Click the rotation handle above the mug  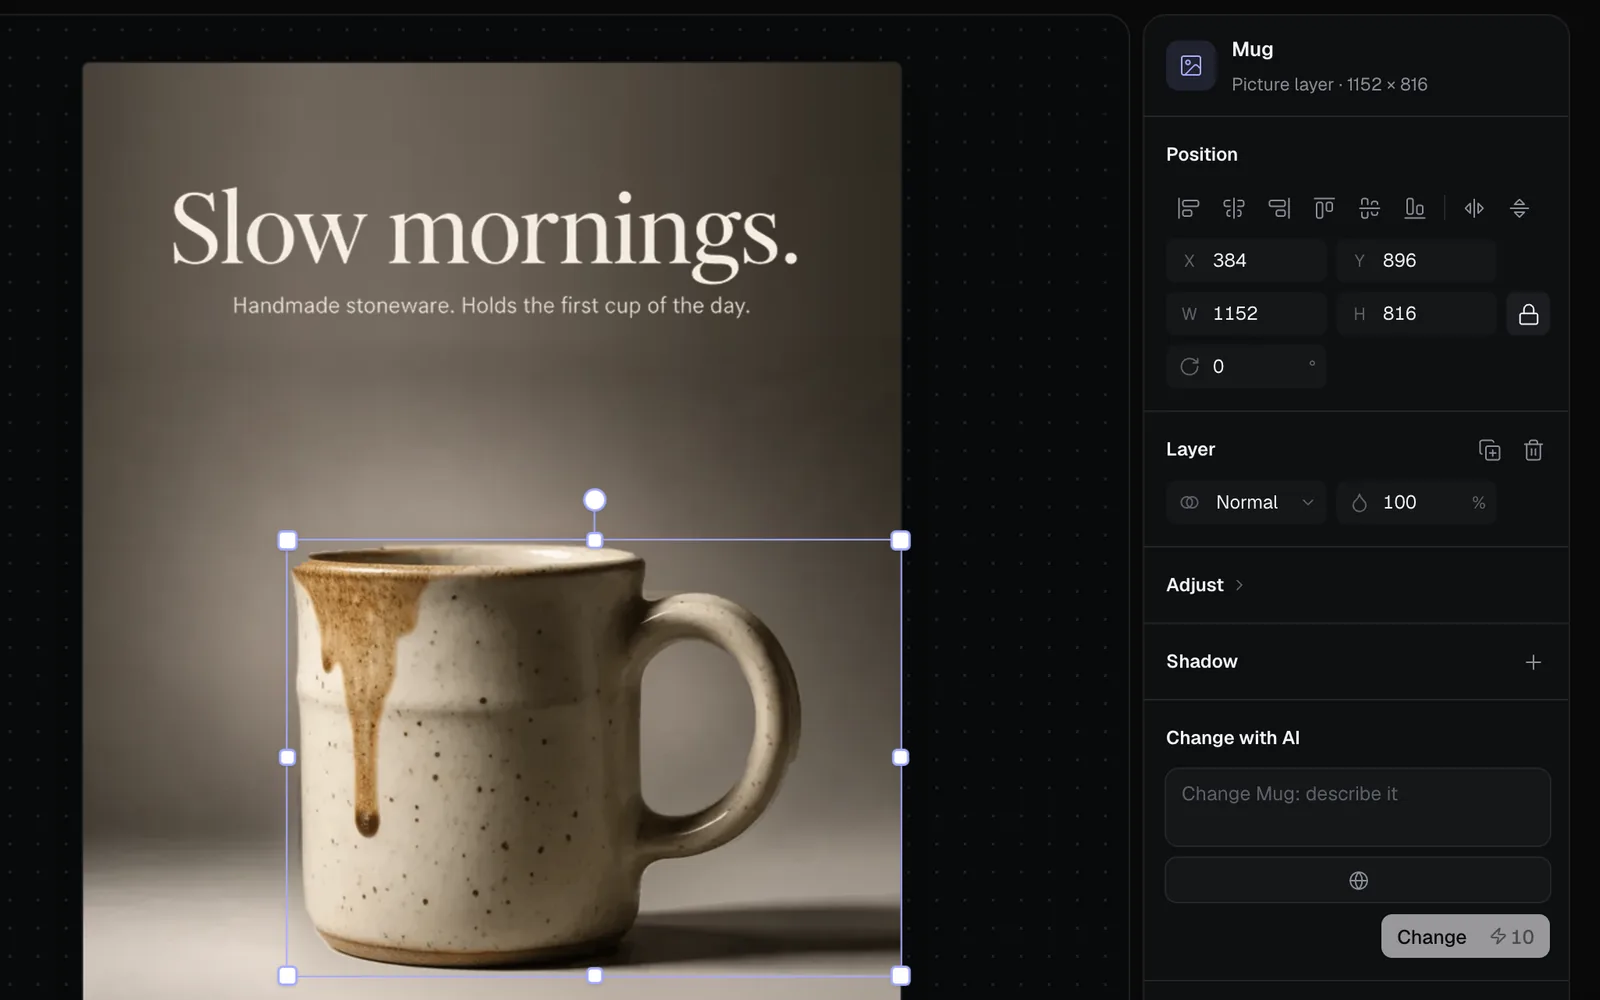[x=594, y=500]
